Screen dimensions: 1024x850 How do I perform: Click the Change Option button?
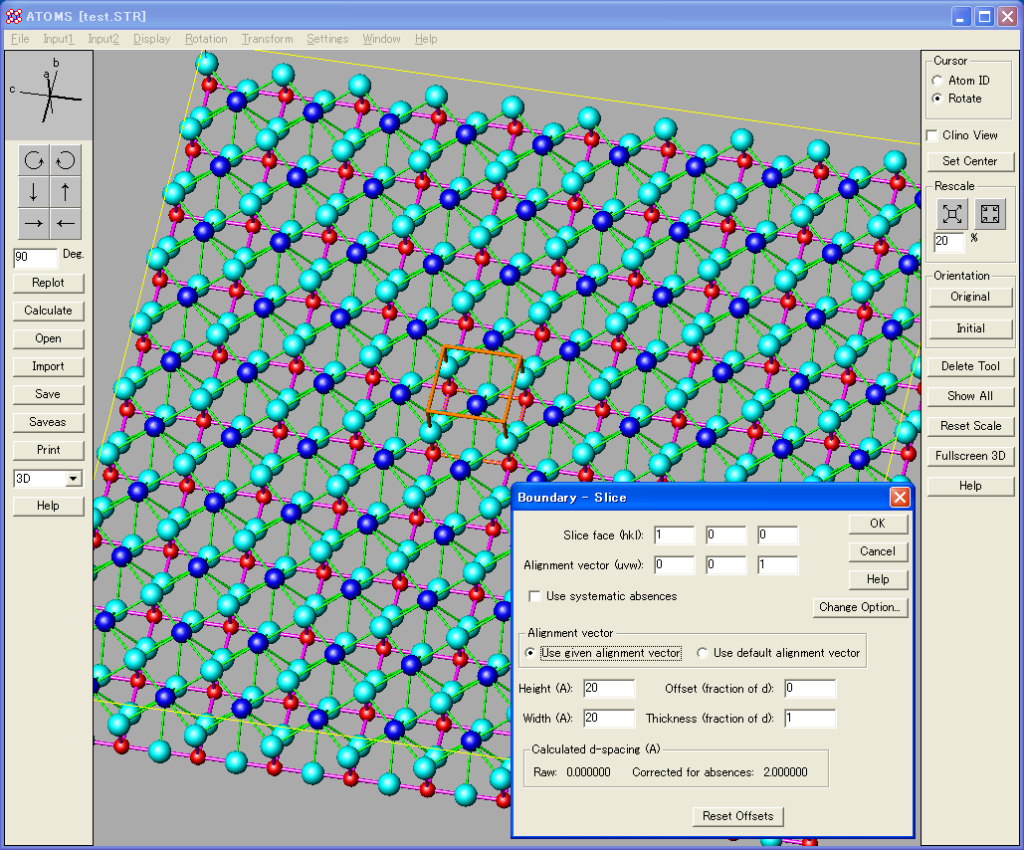click(860, 607)
